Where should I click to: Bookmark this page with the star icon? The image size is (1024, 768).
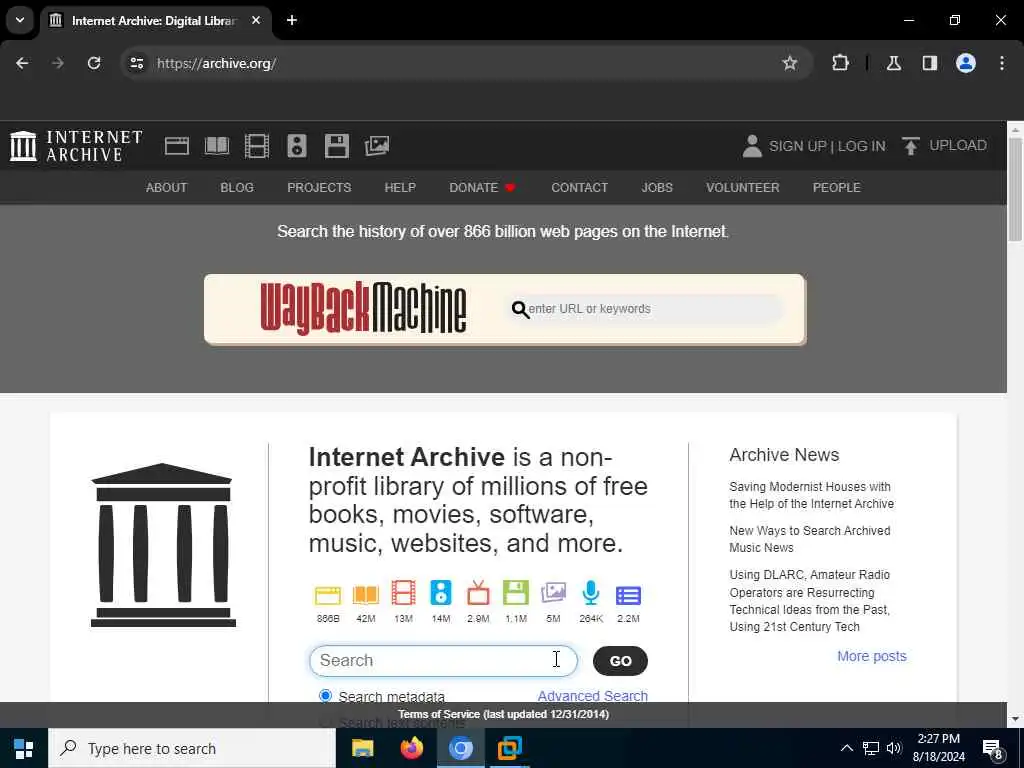click(x=790, y=63)
